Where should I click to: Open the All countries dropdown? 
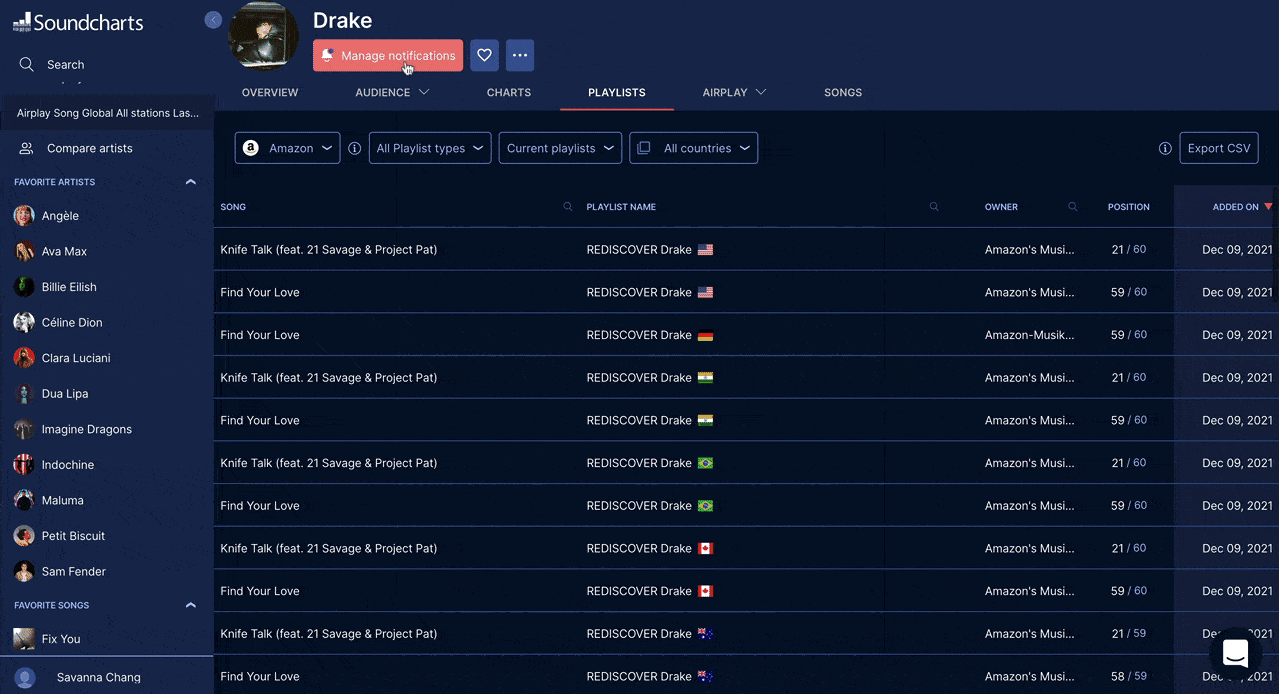[694, 148]
